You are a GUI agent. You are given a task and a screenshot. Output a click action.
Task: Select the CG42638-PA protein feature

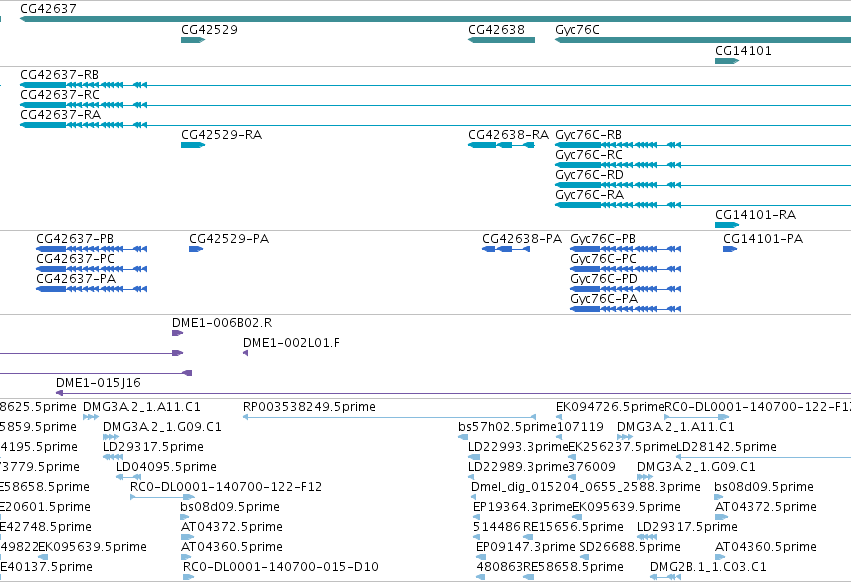(x=506, y=249)
